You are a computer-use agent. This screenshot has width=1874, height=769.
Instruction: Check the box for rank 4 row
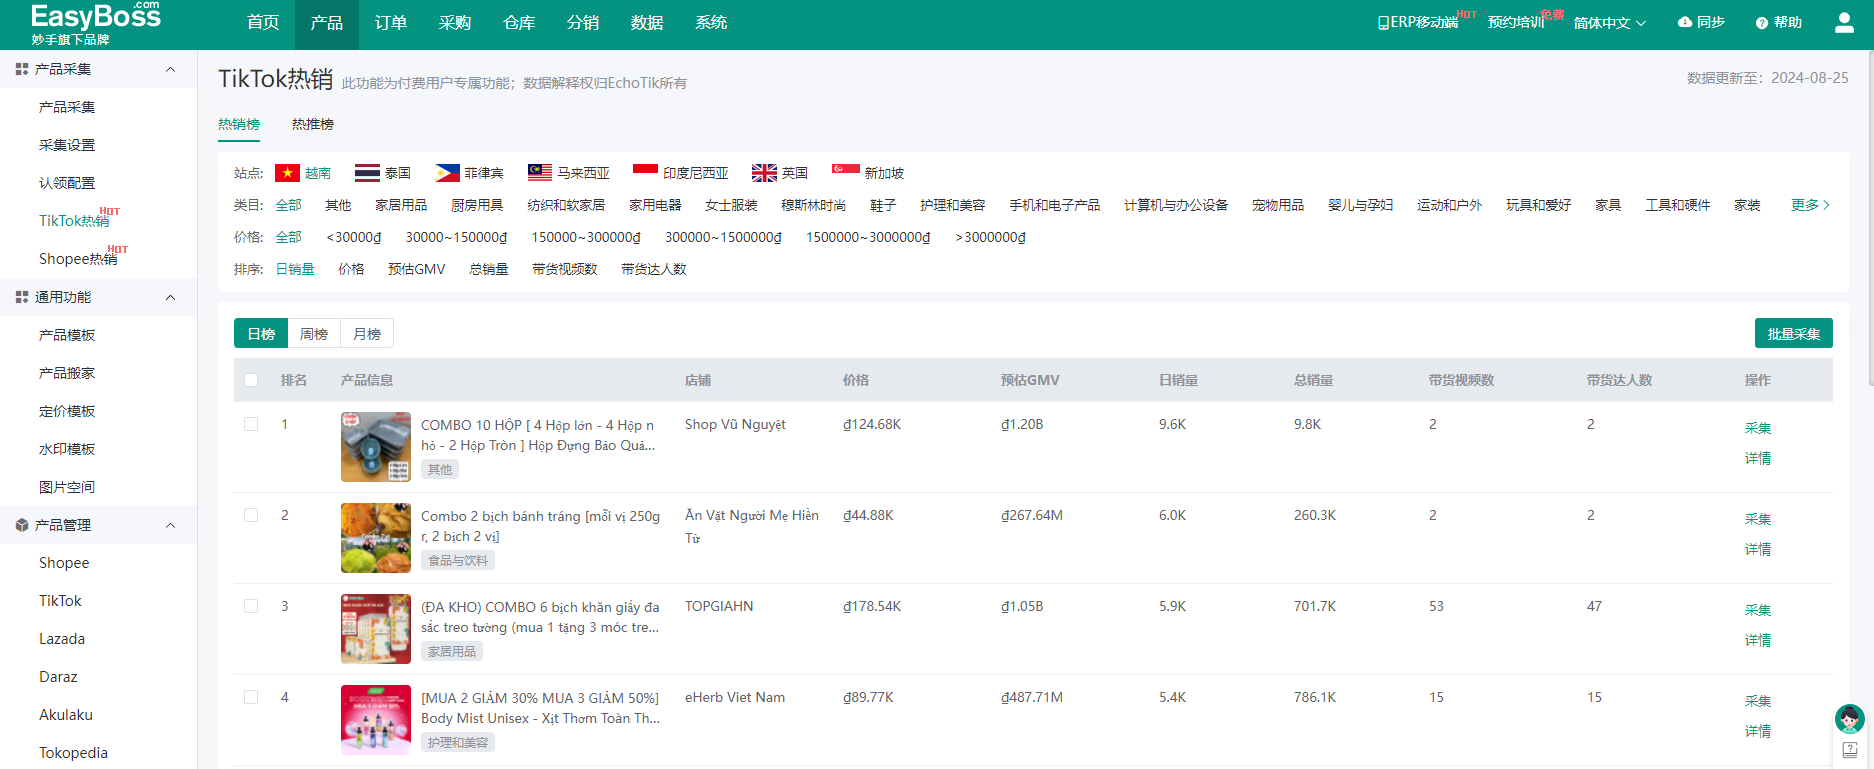coord(251,697)
